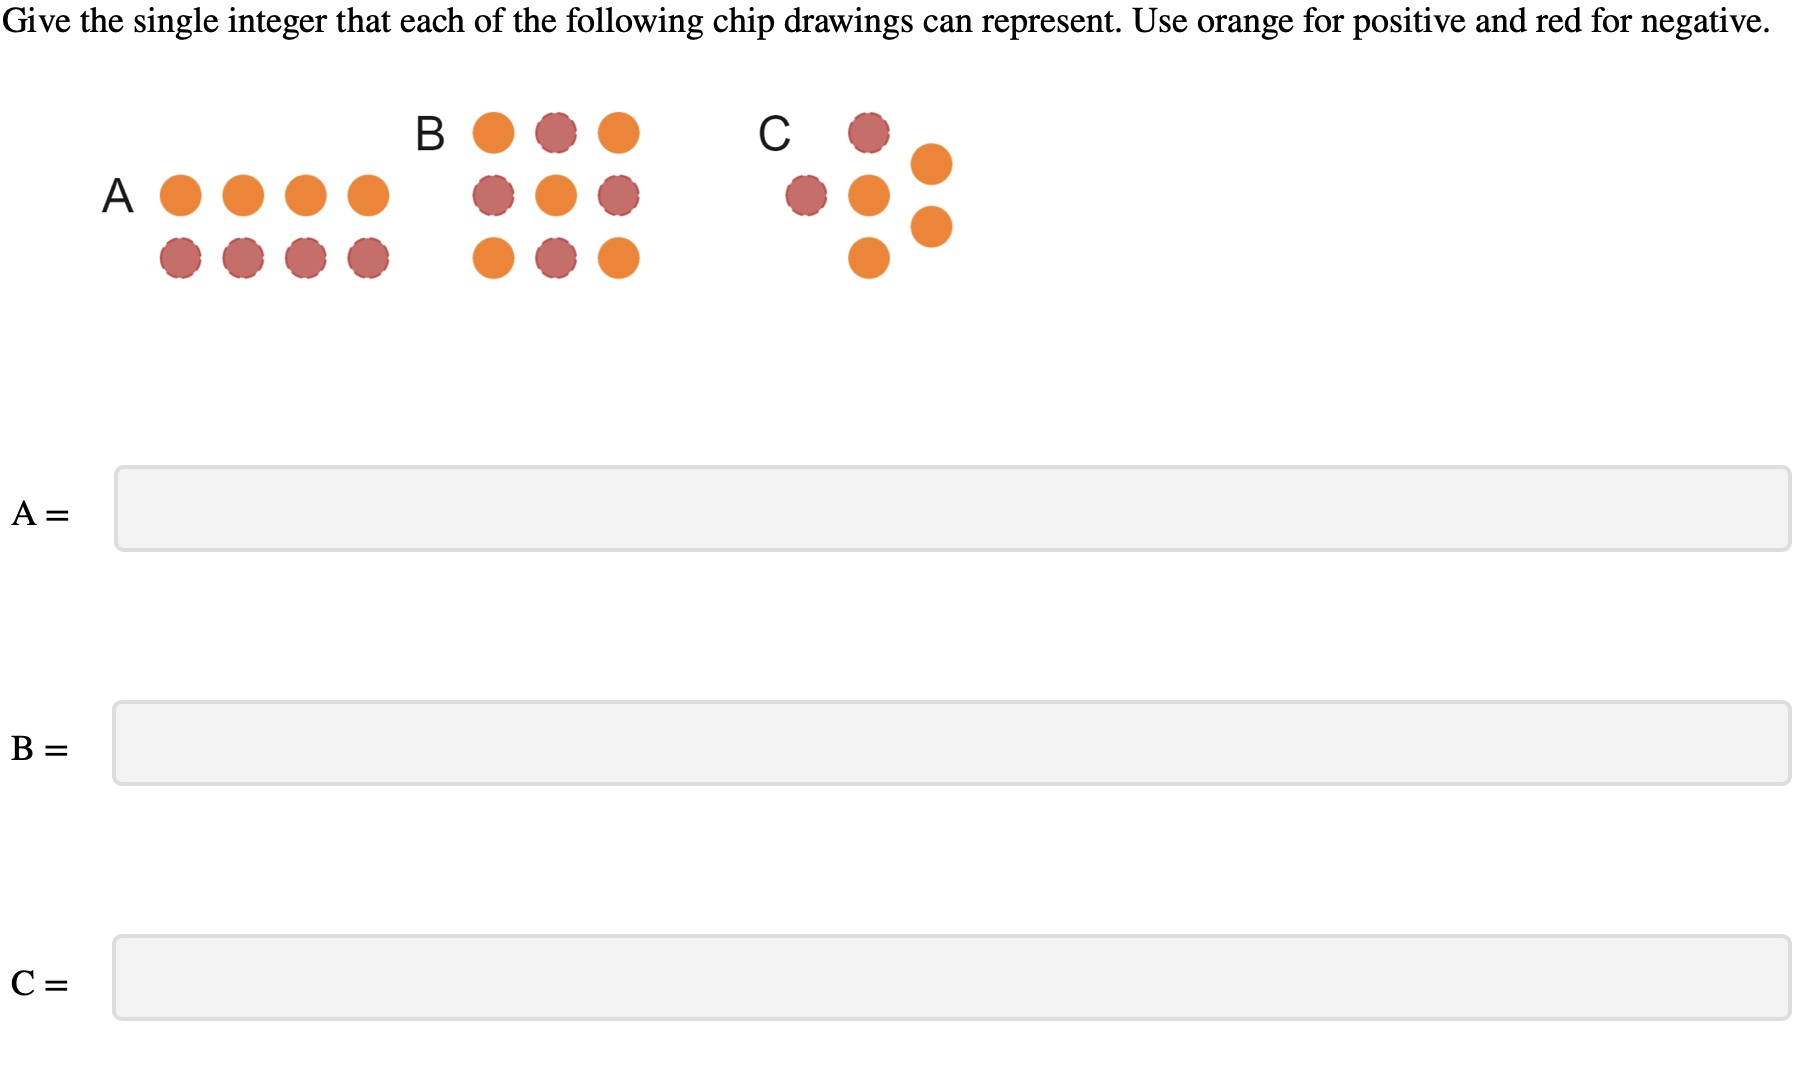Screen dimensions: 1818x1088
Task: Click the center orange chip in drawing B
Action: (x=556, y=196)
